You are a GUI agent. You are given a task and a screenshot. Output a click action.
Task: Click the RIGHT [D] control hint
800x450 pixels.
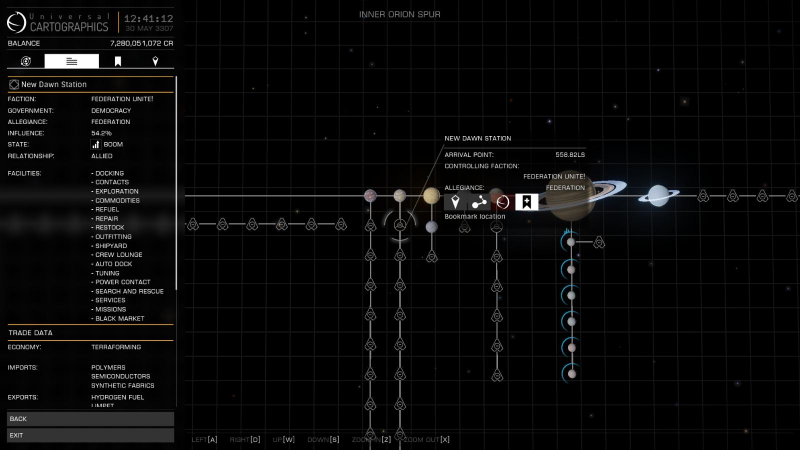pos(245,439)
